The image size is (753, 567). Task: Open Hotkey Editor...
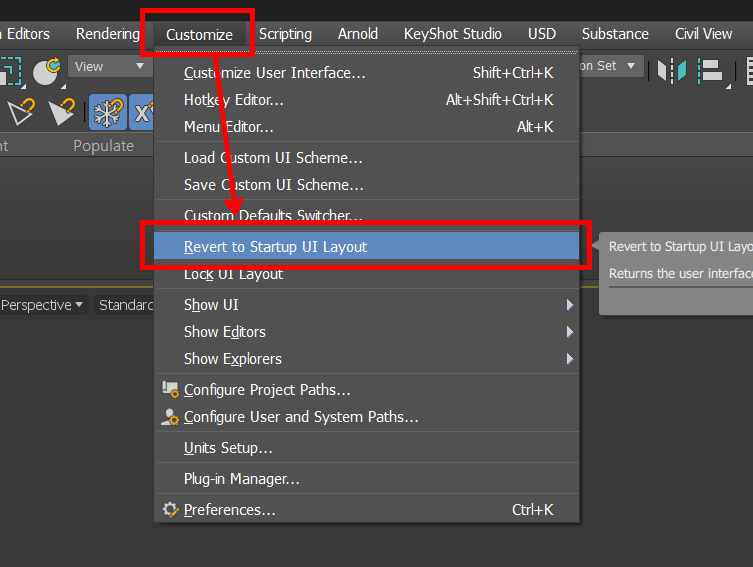click(367, 100)
